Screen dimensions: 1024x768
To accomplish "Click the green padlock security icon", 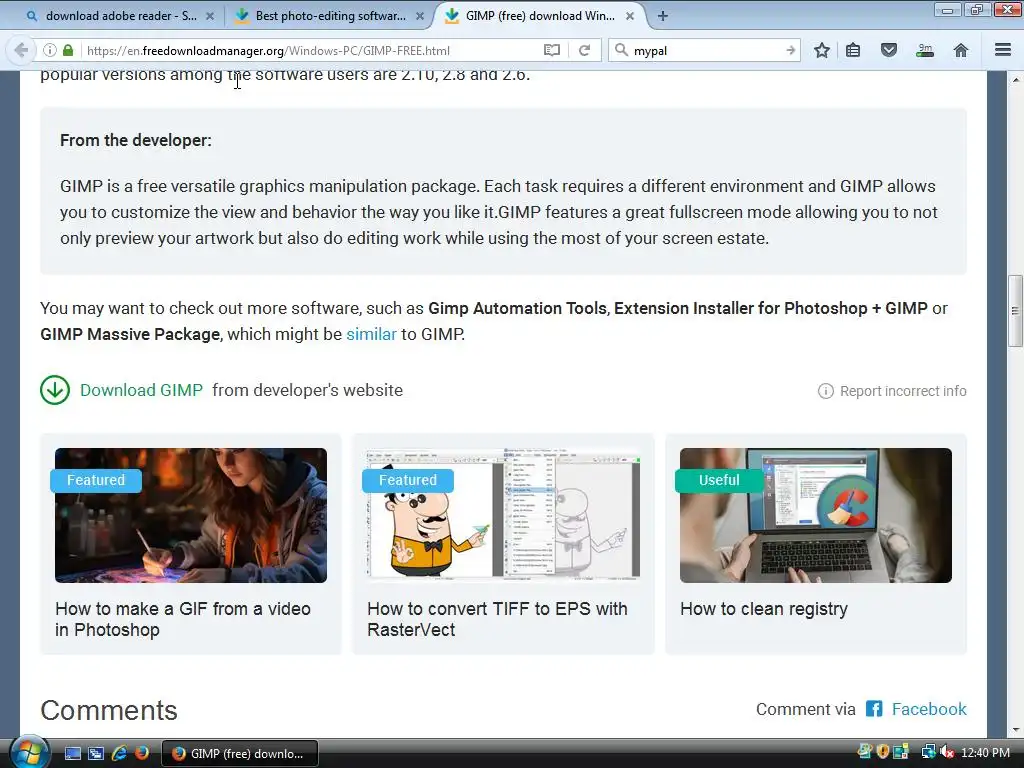I will 68,50.
